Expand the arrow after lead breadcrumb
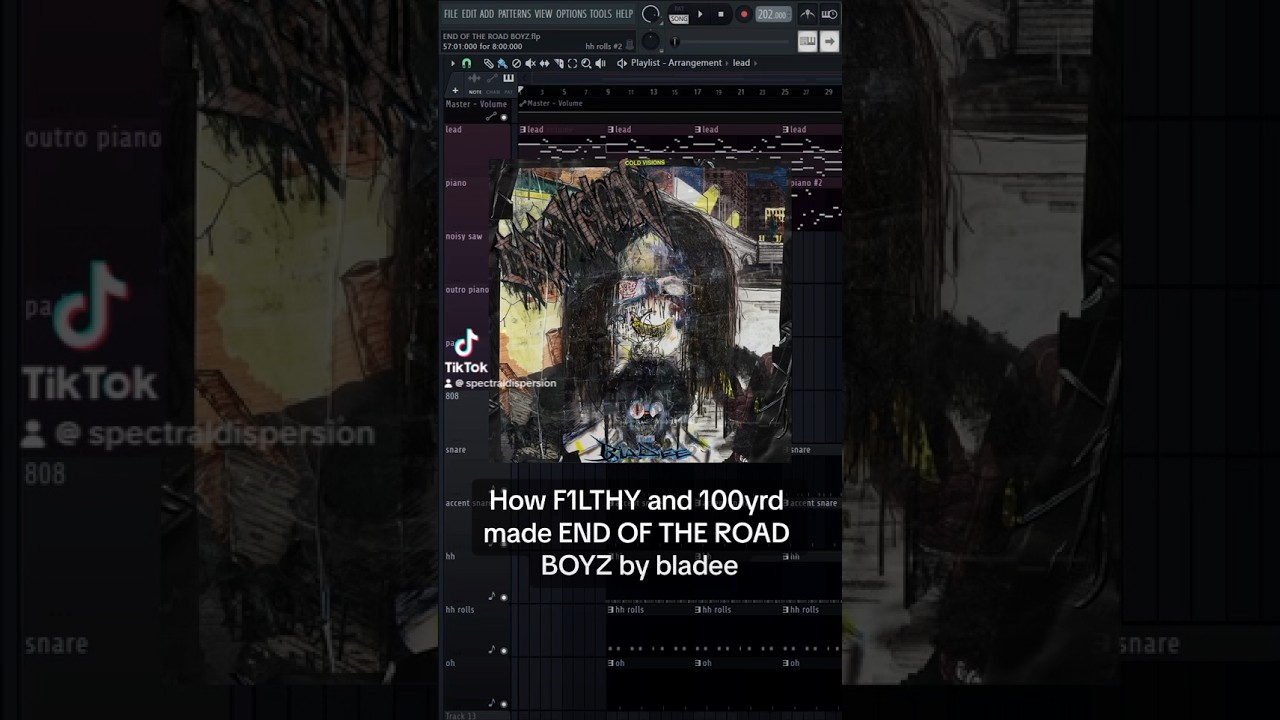 pyautogui.click(x=756, y=63)
